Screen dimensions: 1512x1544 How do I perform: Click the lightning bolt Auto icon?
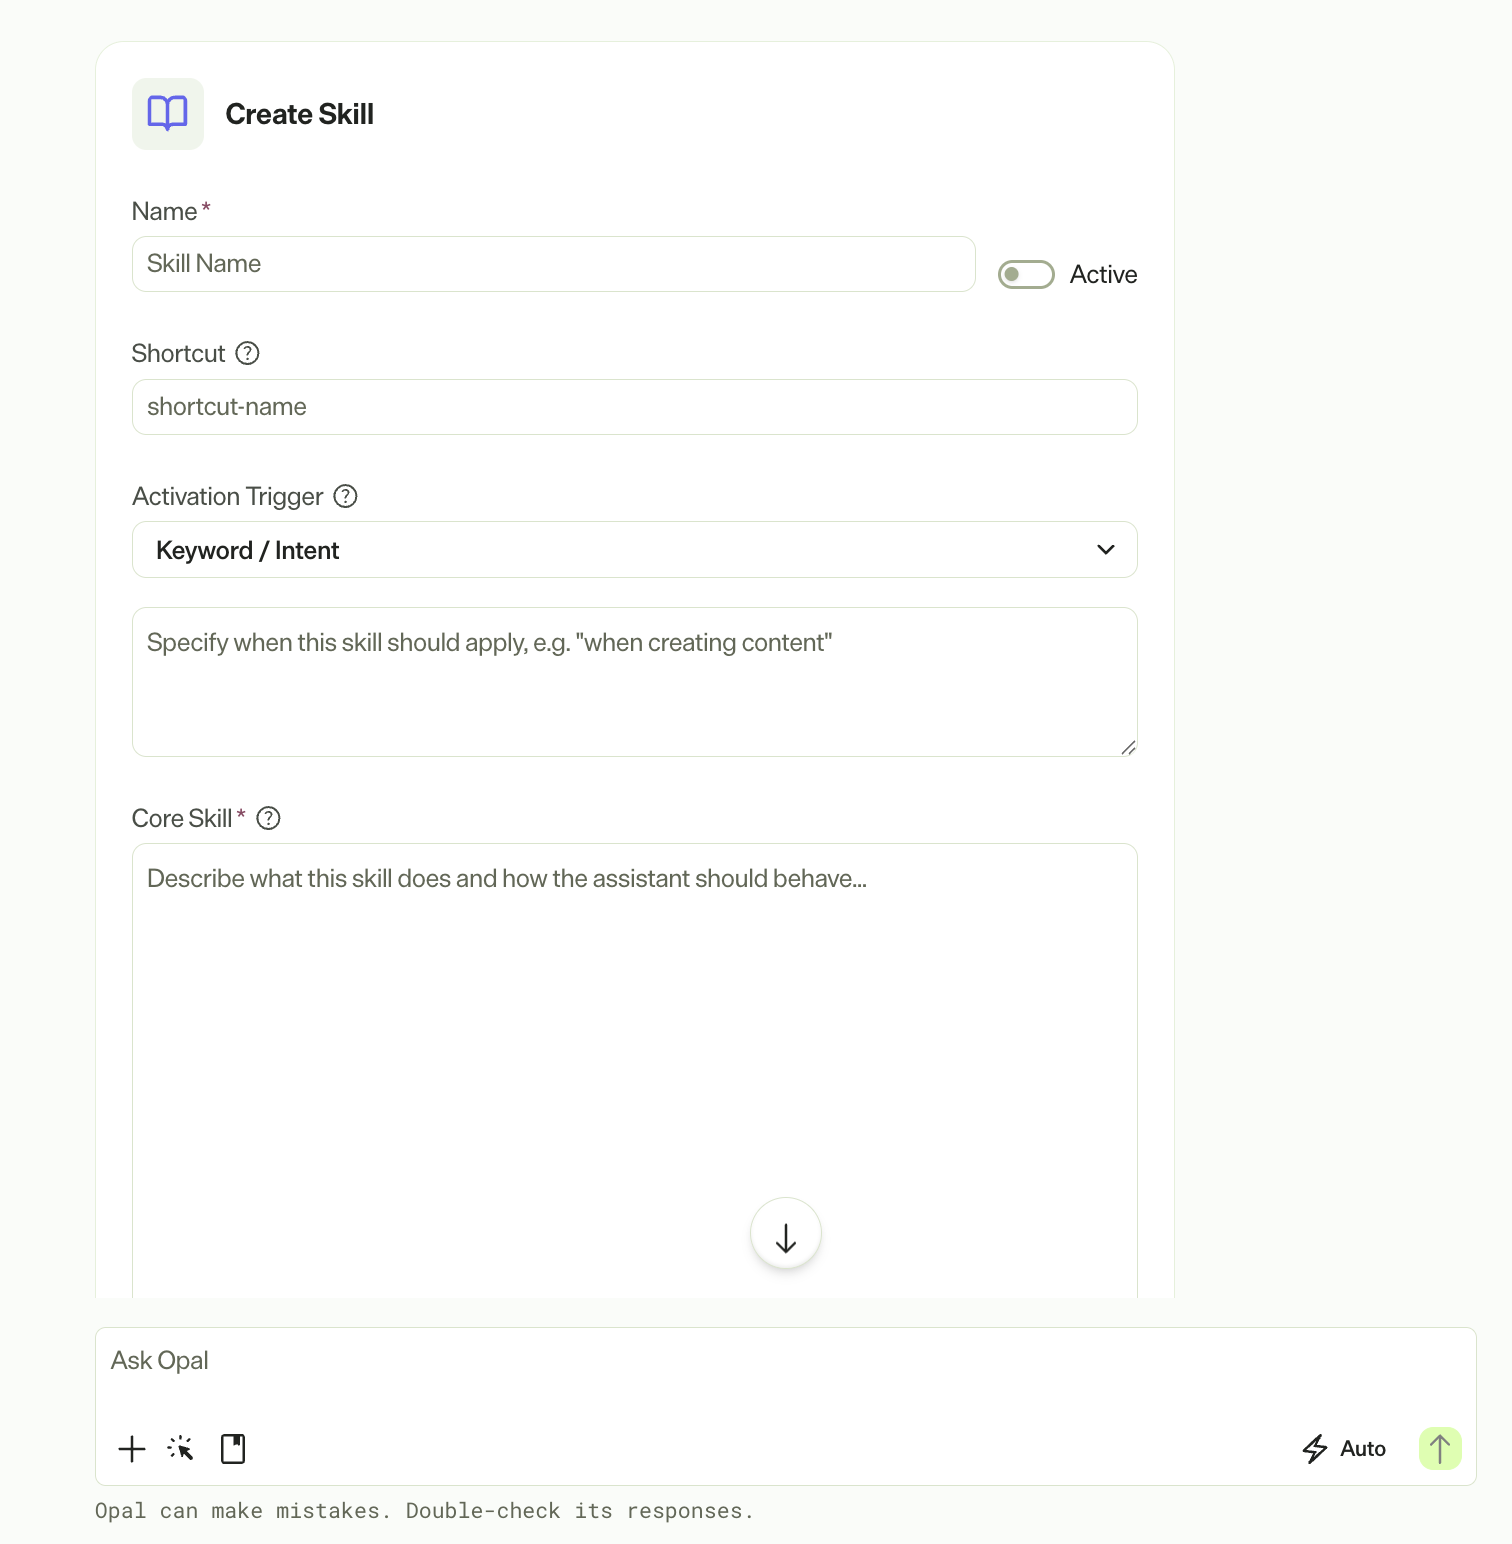1315,1449
